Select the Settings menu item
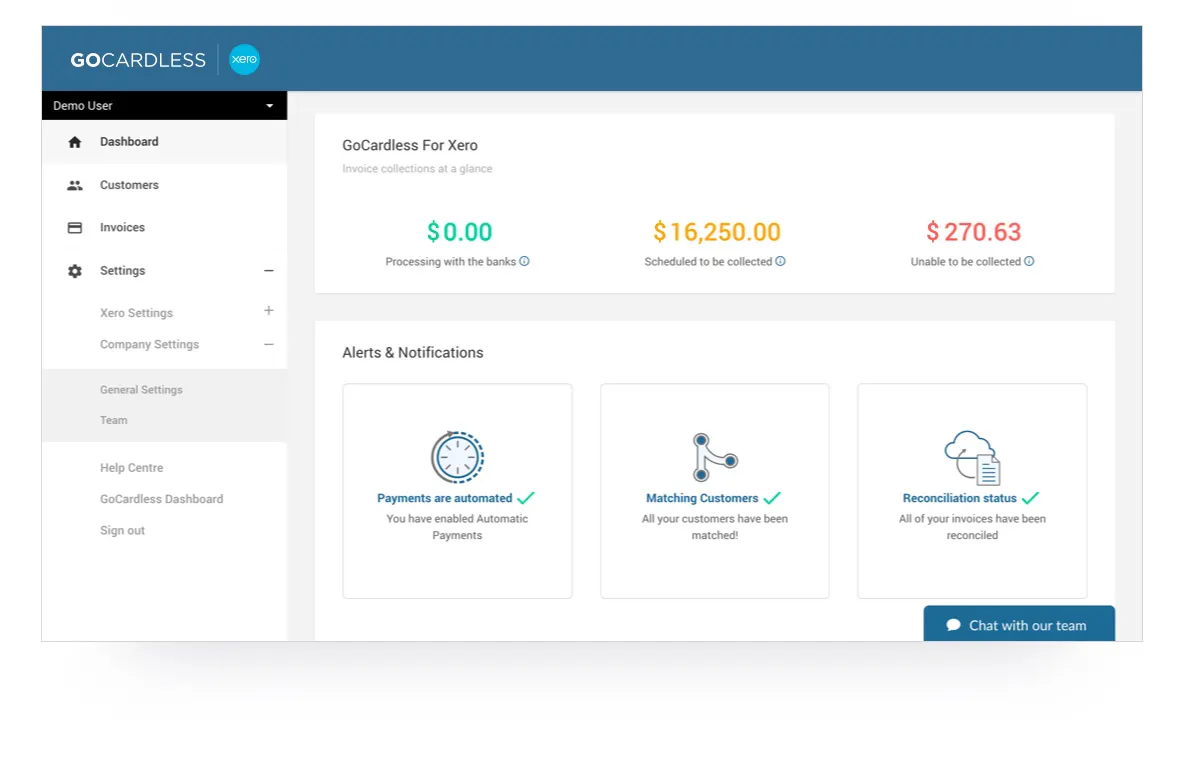1184x781 pixels. click(122, 270)
